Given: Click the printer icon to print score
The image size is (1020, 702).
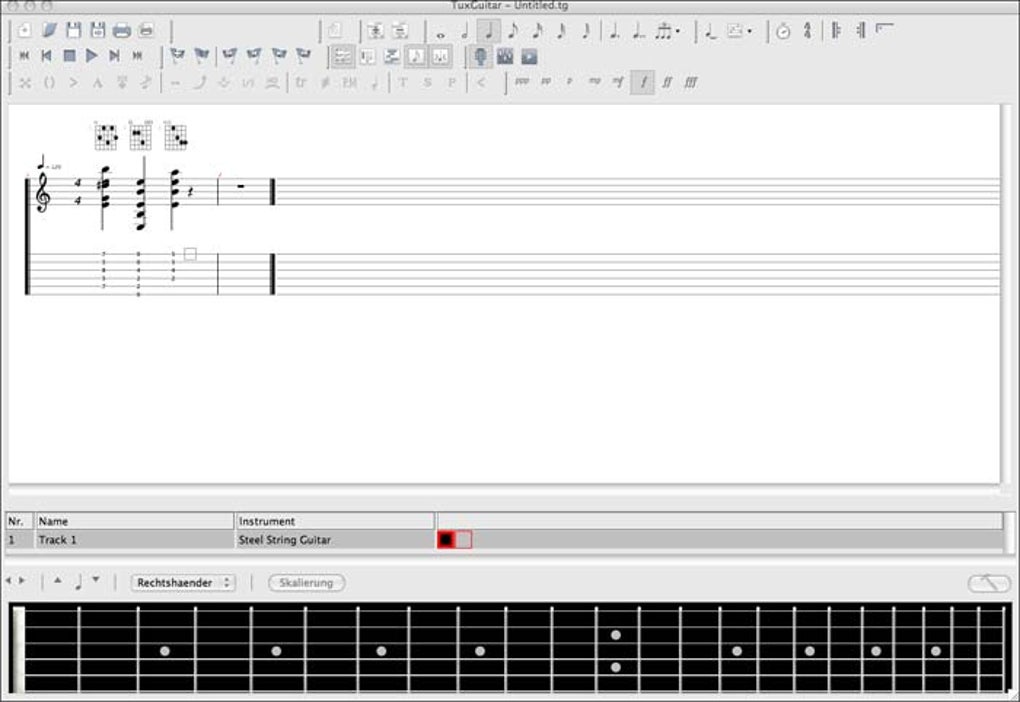Looking at the screenshot, I should [122, 31].
